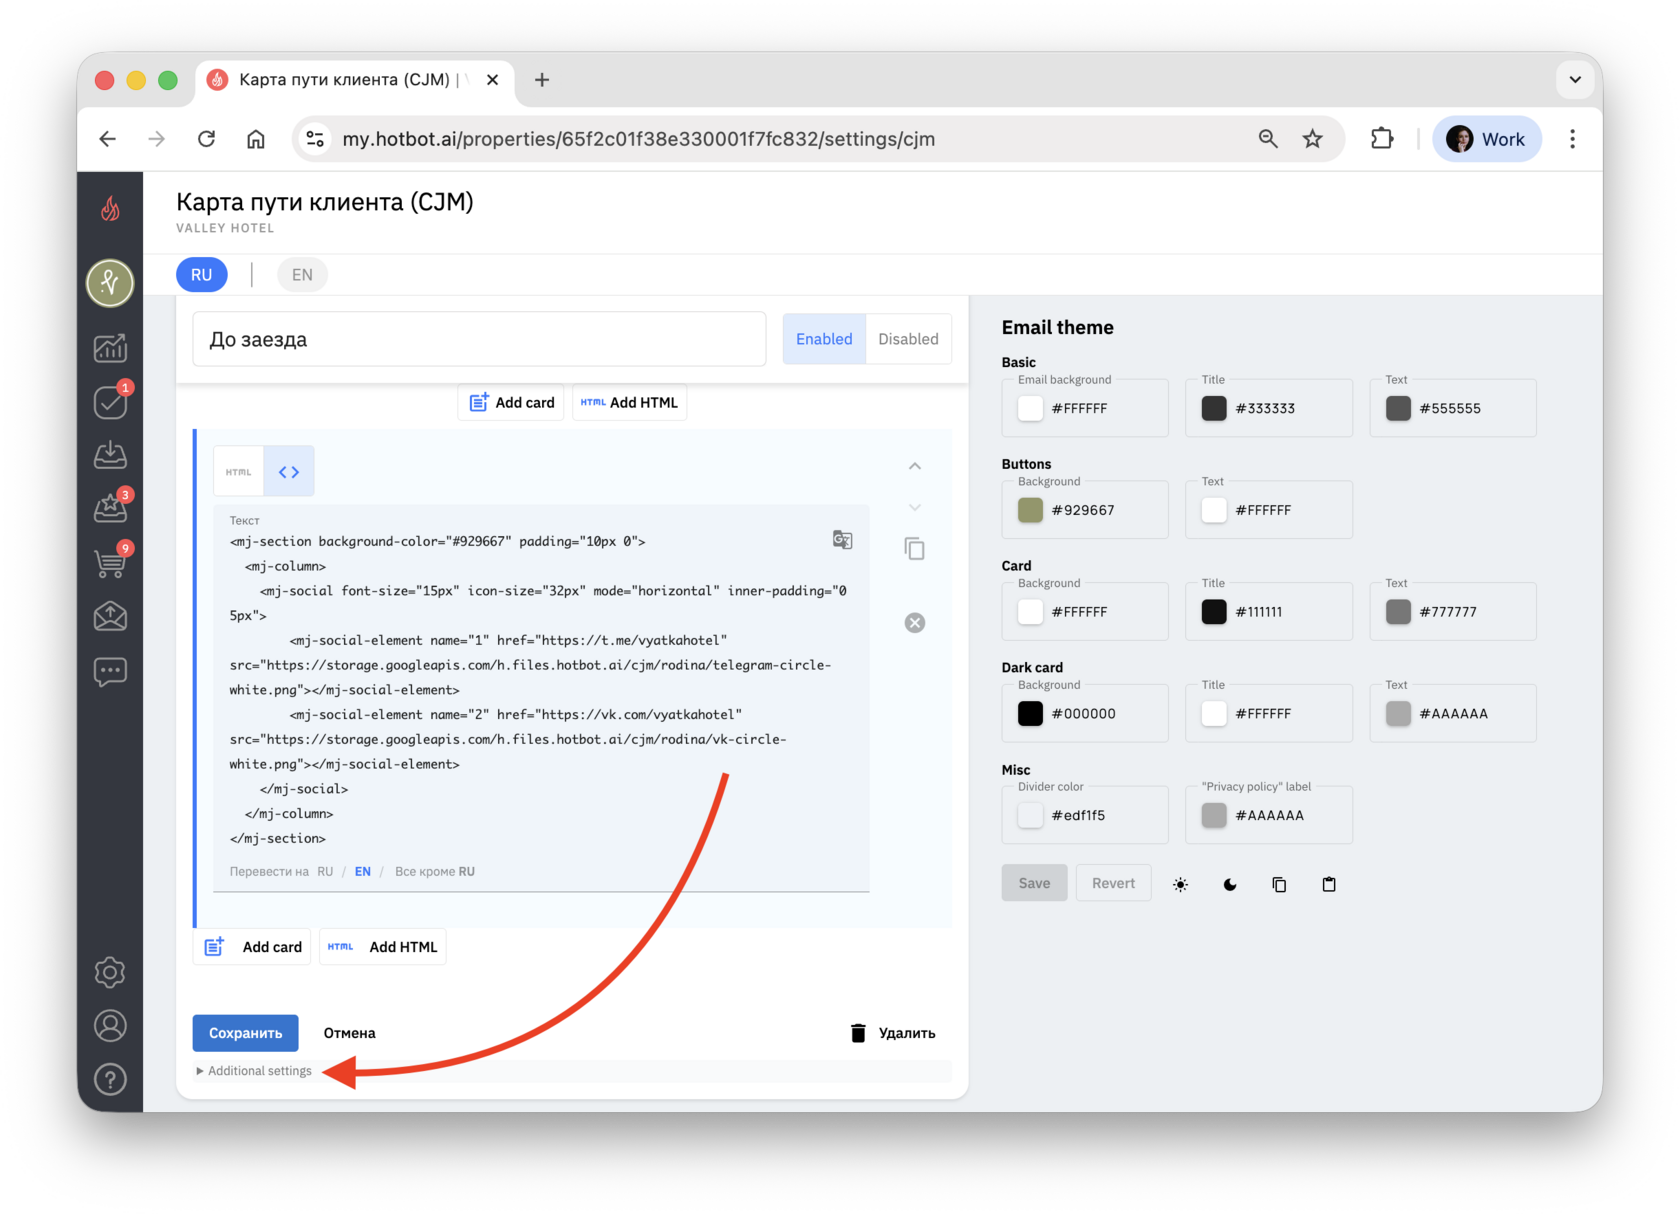1680x1214 pixels.
Task: Go to browser home page icon
Action: pyautogui.click(x=256, y=139)
